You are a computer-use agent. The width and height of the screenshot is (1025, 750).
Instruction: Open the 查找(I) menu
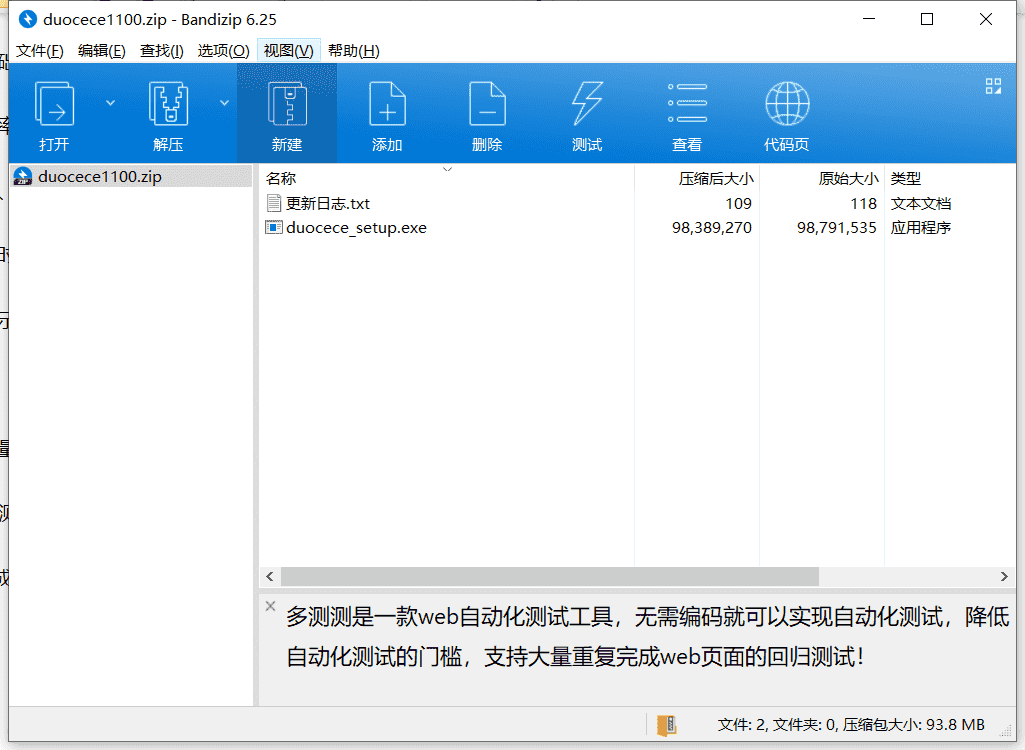tap(161, 51)
